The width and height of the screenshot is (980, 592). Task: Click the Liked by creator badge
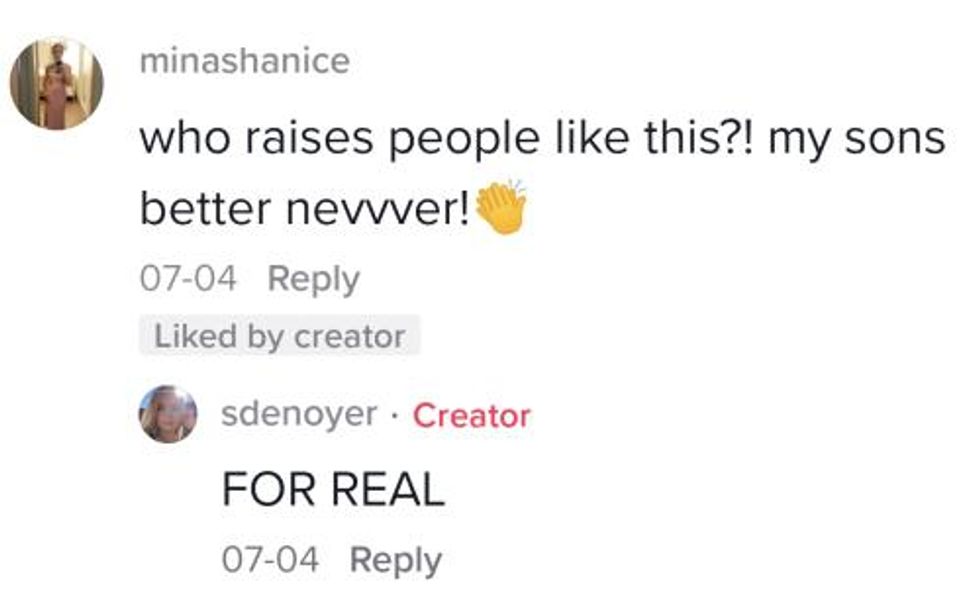click(279, 337)
